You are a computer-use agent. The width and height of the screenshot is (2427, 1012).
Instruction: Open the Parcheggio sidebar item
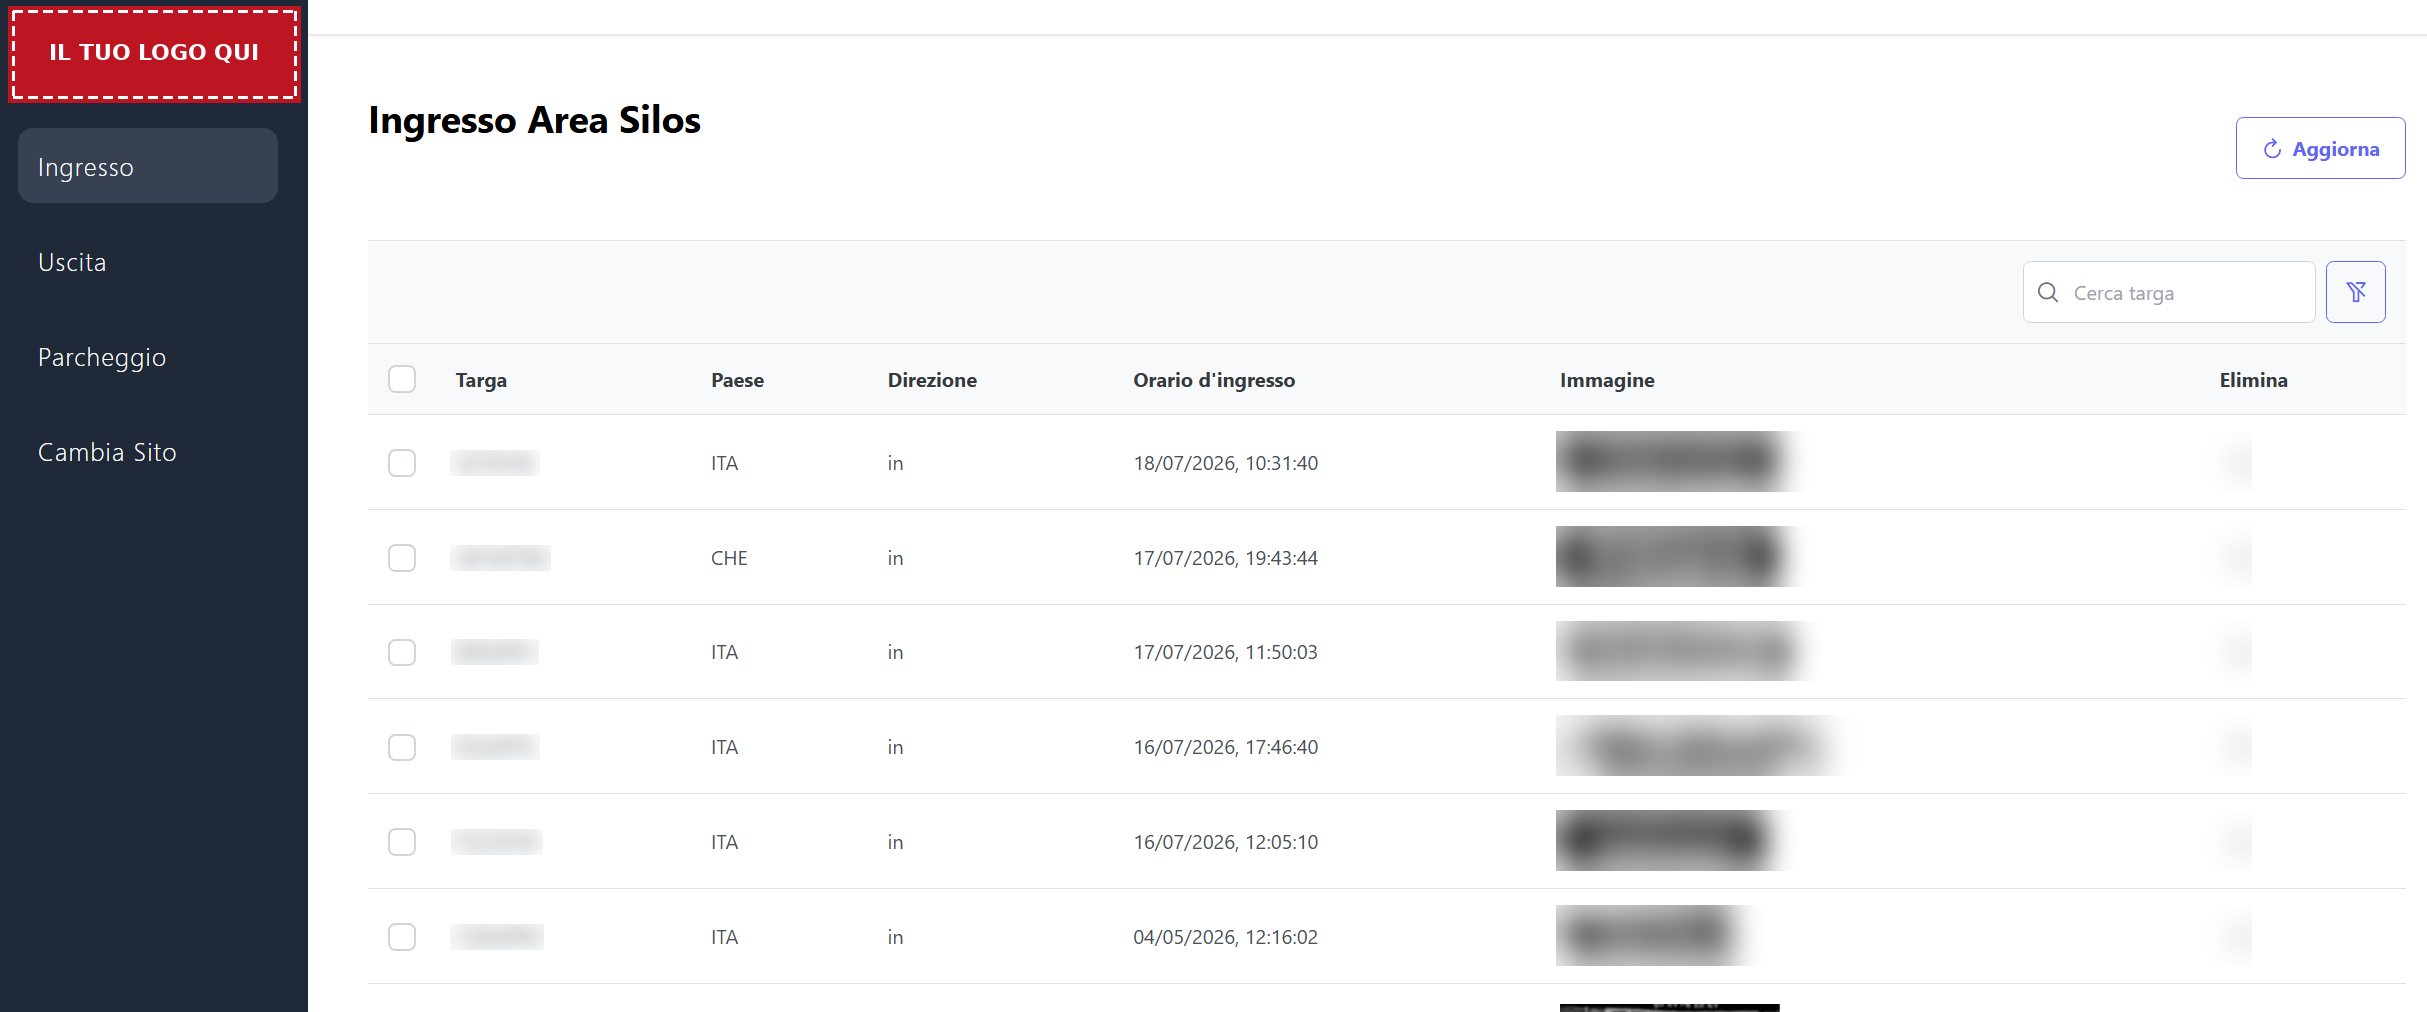148,357
